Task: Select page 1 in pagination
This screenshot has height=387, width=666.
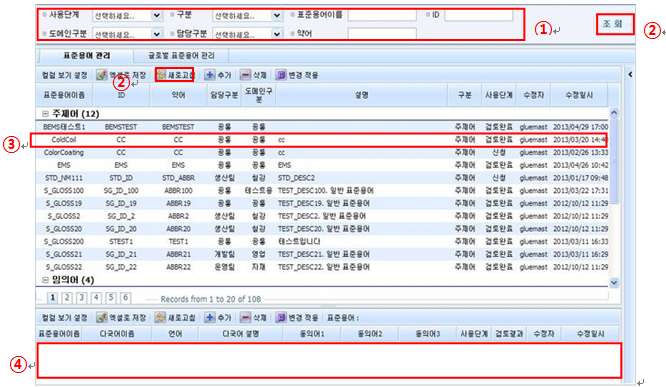Action: pos(53,298)
